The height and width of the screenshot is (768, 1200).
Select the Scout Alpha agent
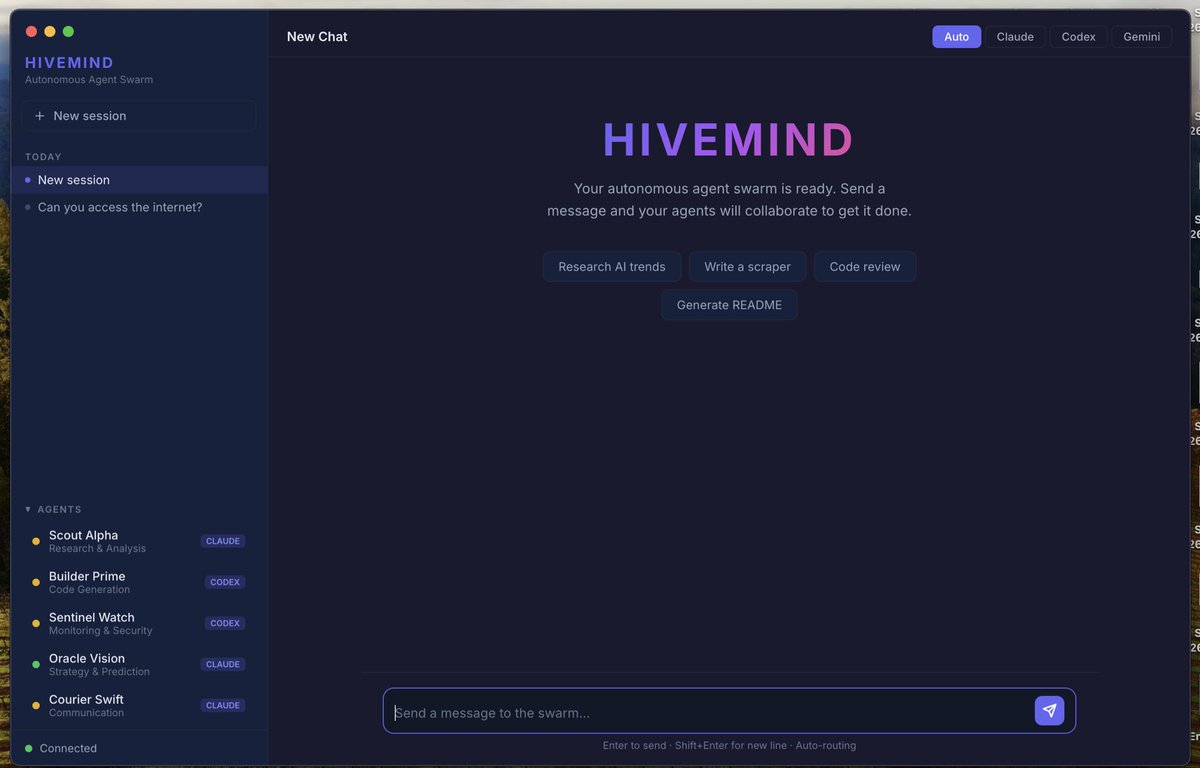pyautogui.click(x=139, y=541)
